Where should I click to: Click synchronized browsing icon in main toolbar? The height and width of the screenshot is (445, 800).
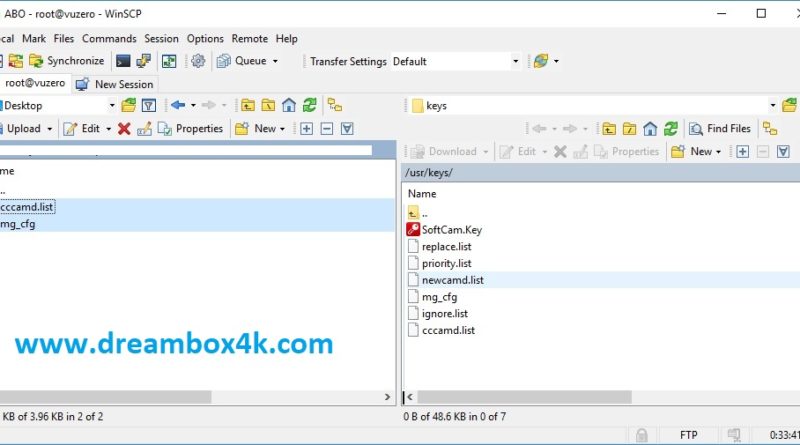(169, 61)
